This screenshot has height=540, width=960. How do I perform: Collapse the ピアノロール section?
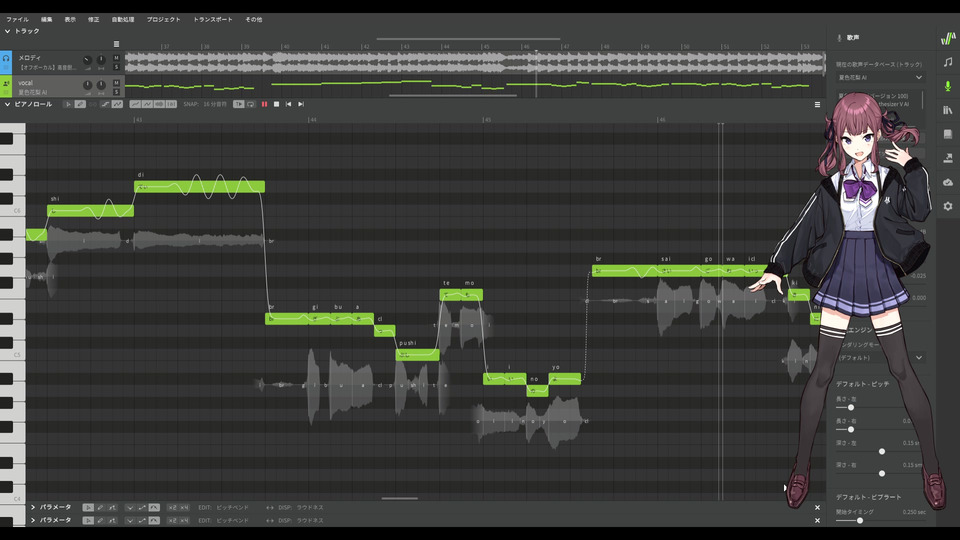click(x=7, y=104)
